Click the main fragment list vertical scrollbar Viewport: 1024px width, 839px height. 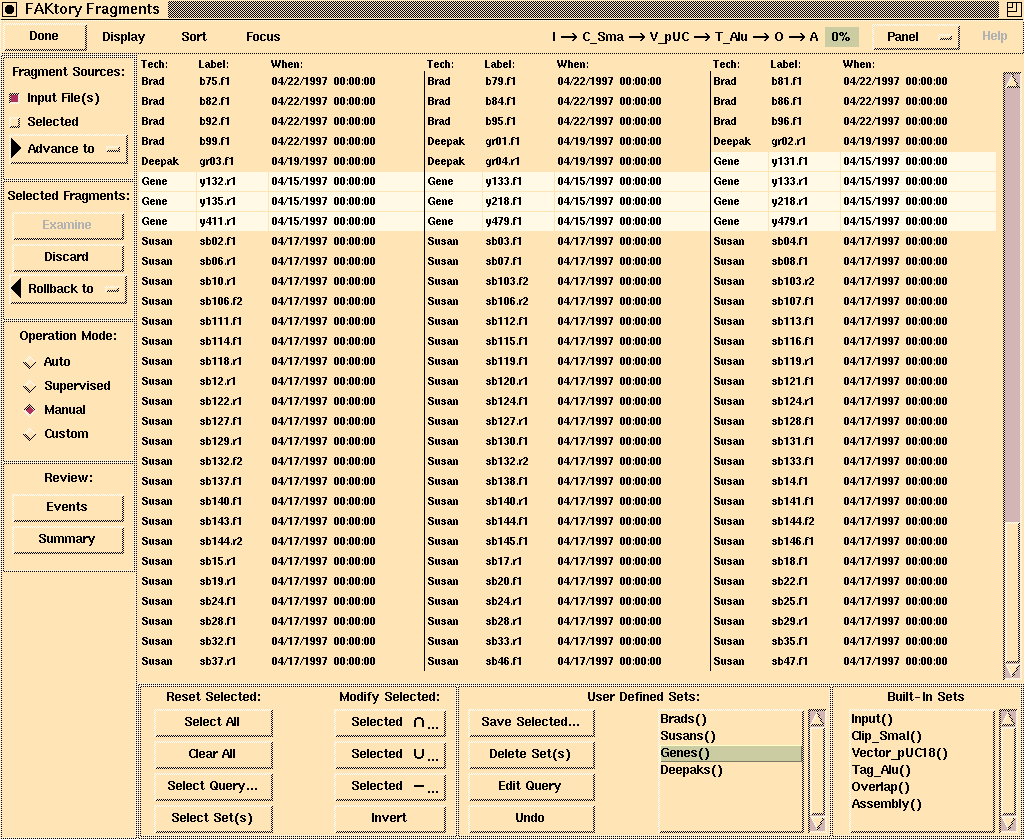pos(1012,300)
